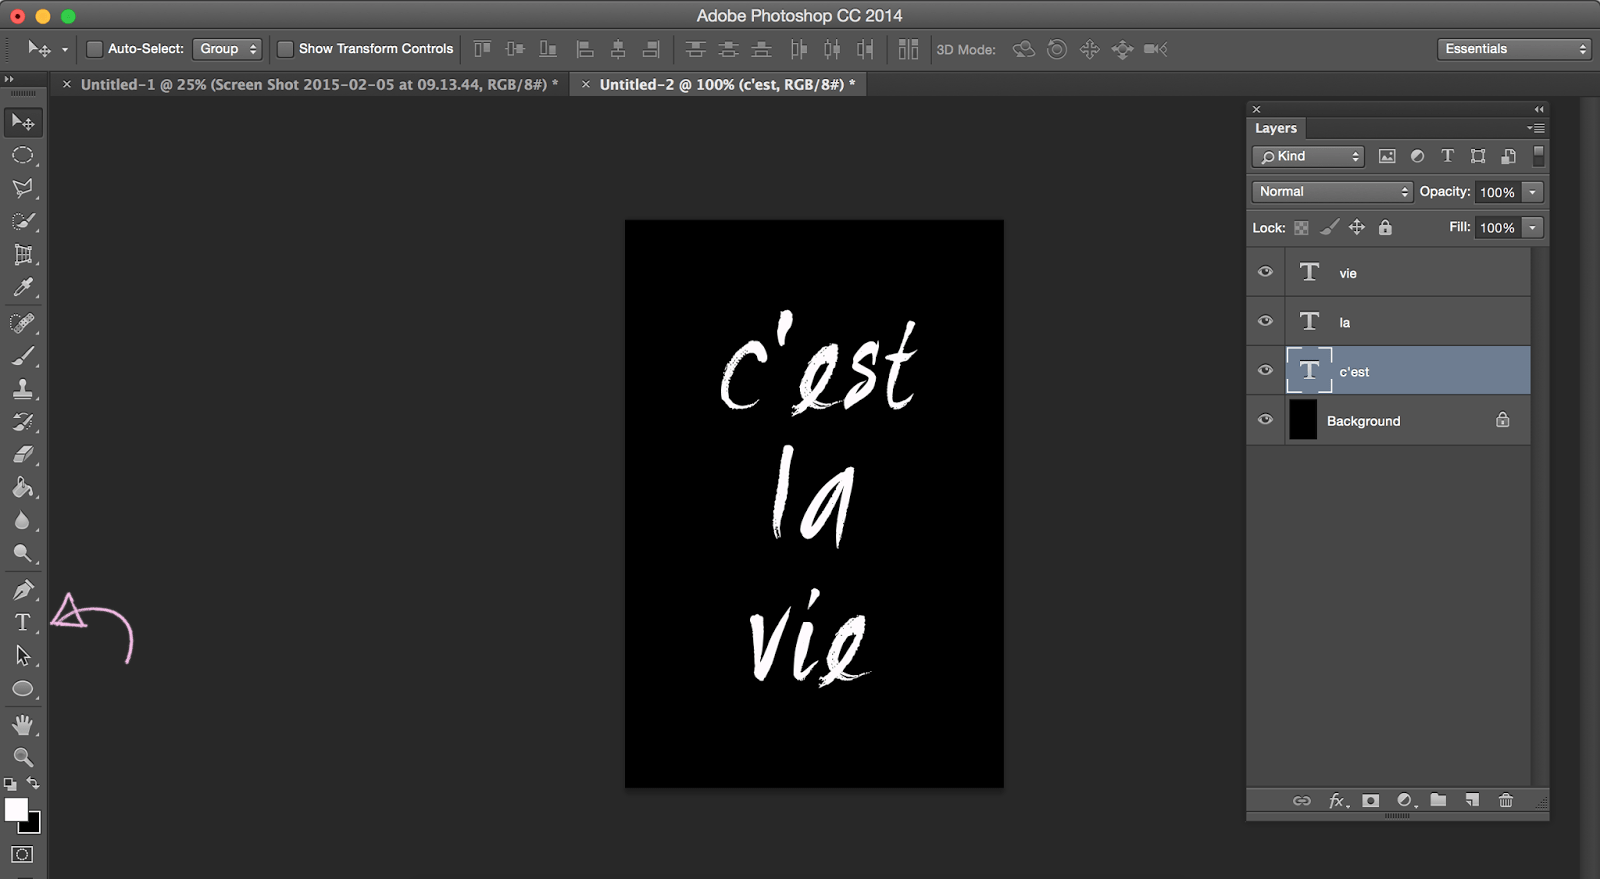
Task: Open the Layers panel options menu
Action: 1537,128
